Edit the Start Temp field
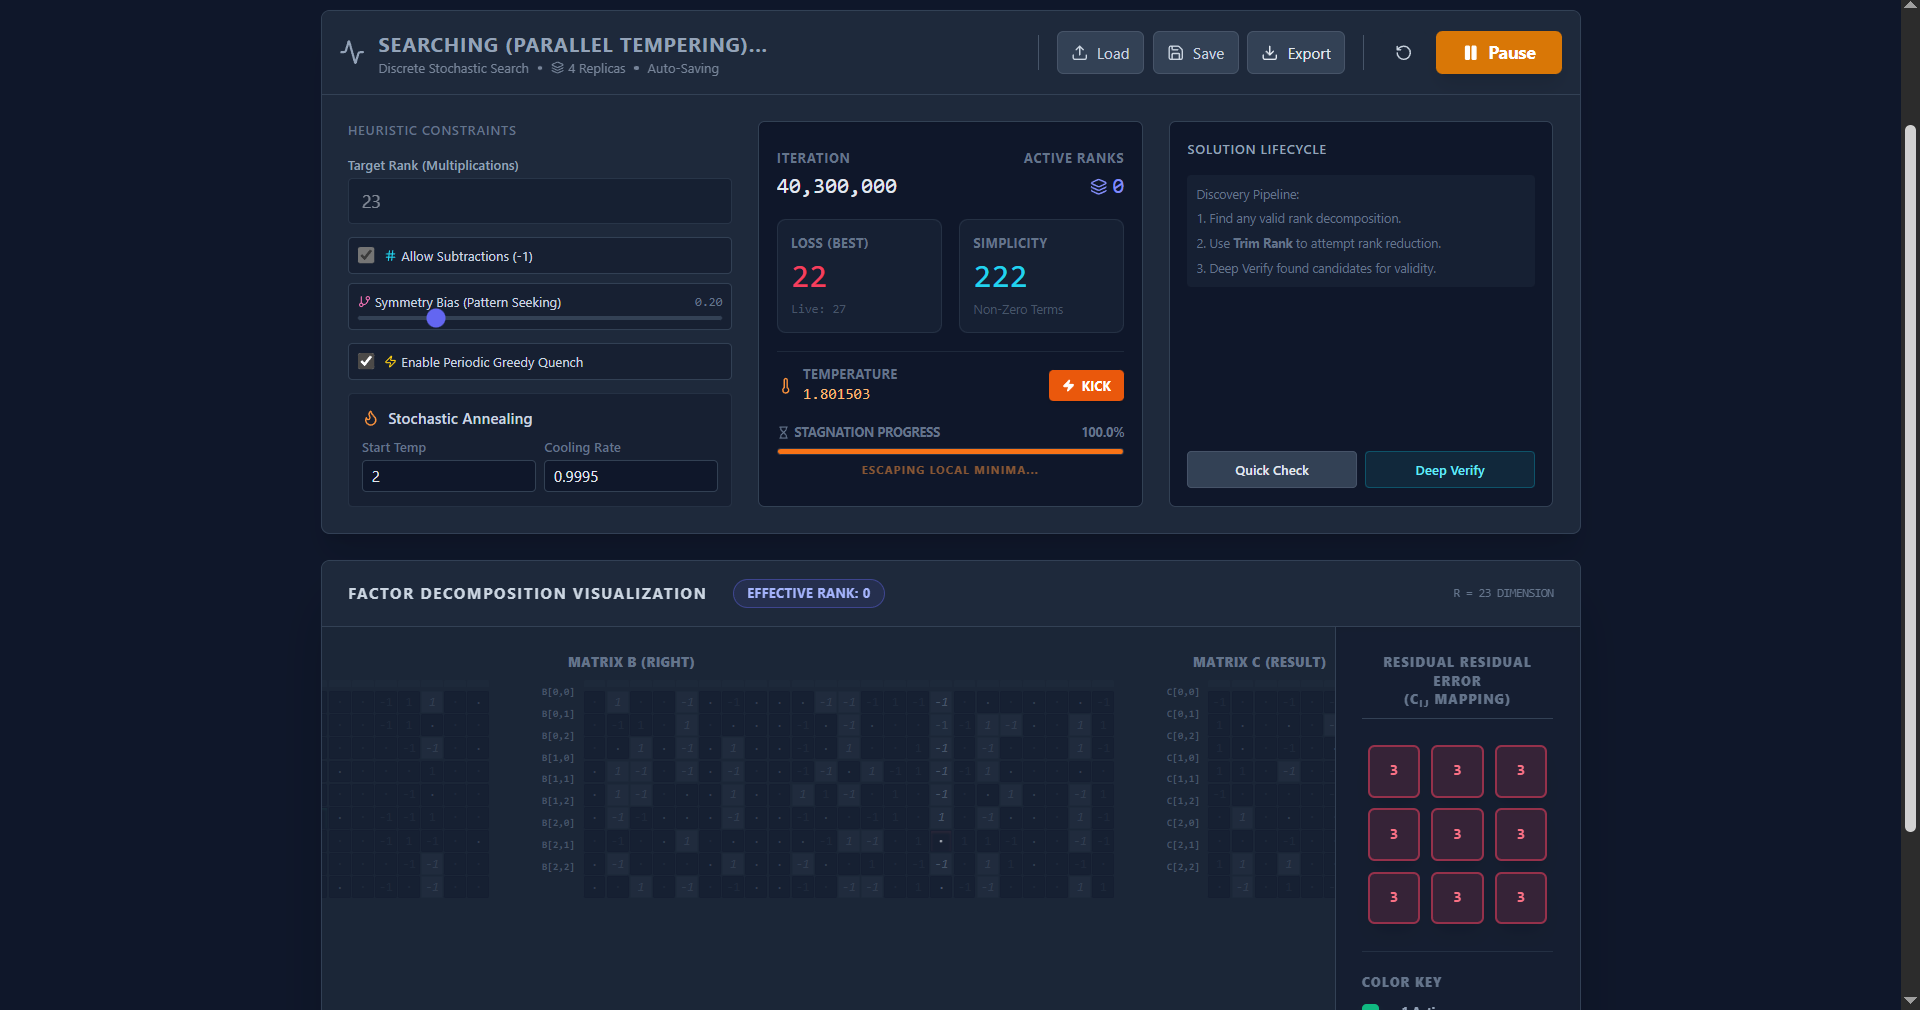The image size is (1920, 1010). (448, 476)
